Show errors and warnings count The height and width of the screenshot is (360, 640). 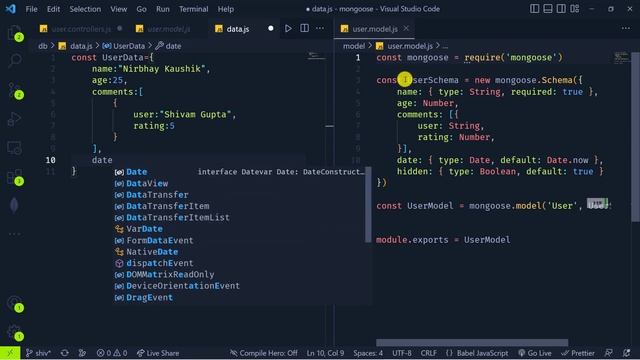112,353
